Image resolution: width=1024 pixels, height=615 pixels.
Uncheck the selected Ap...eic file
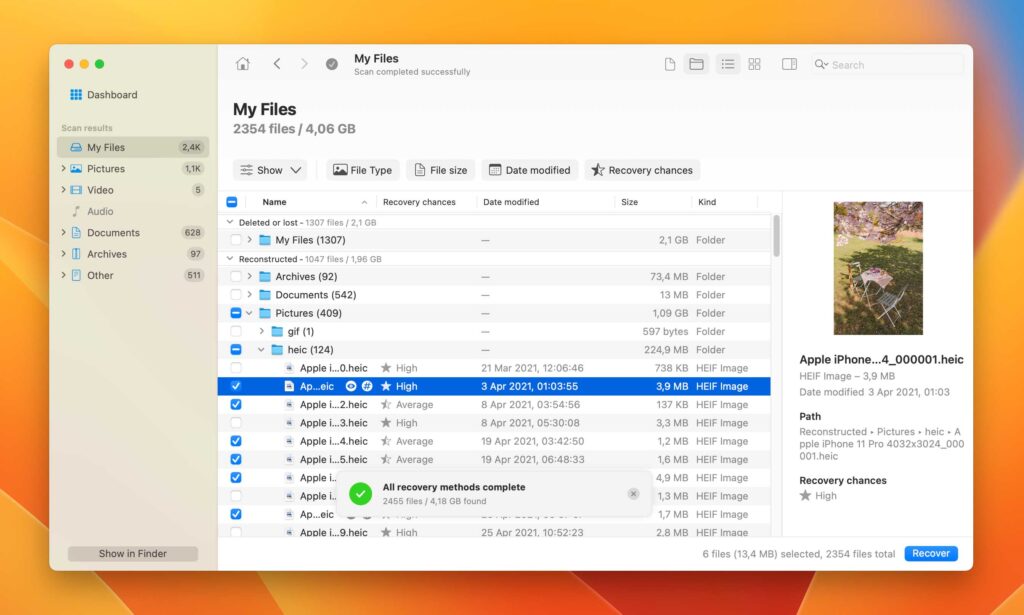[x=235, y=386]
